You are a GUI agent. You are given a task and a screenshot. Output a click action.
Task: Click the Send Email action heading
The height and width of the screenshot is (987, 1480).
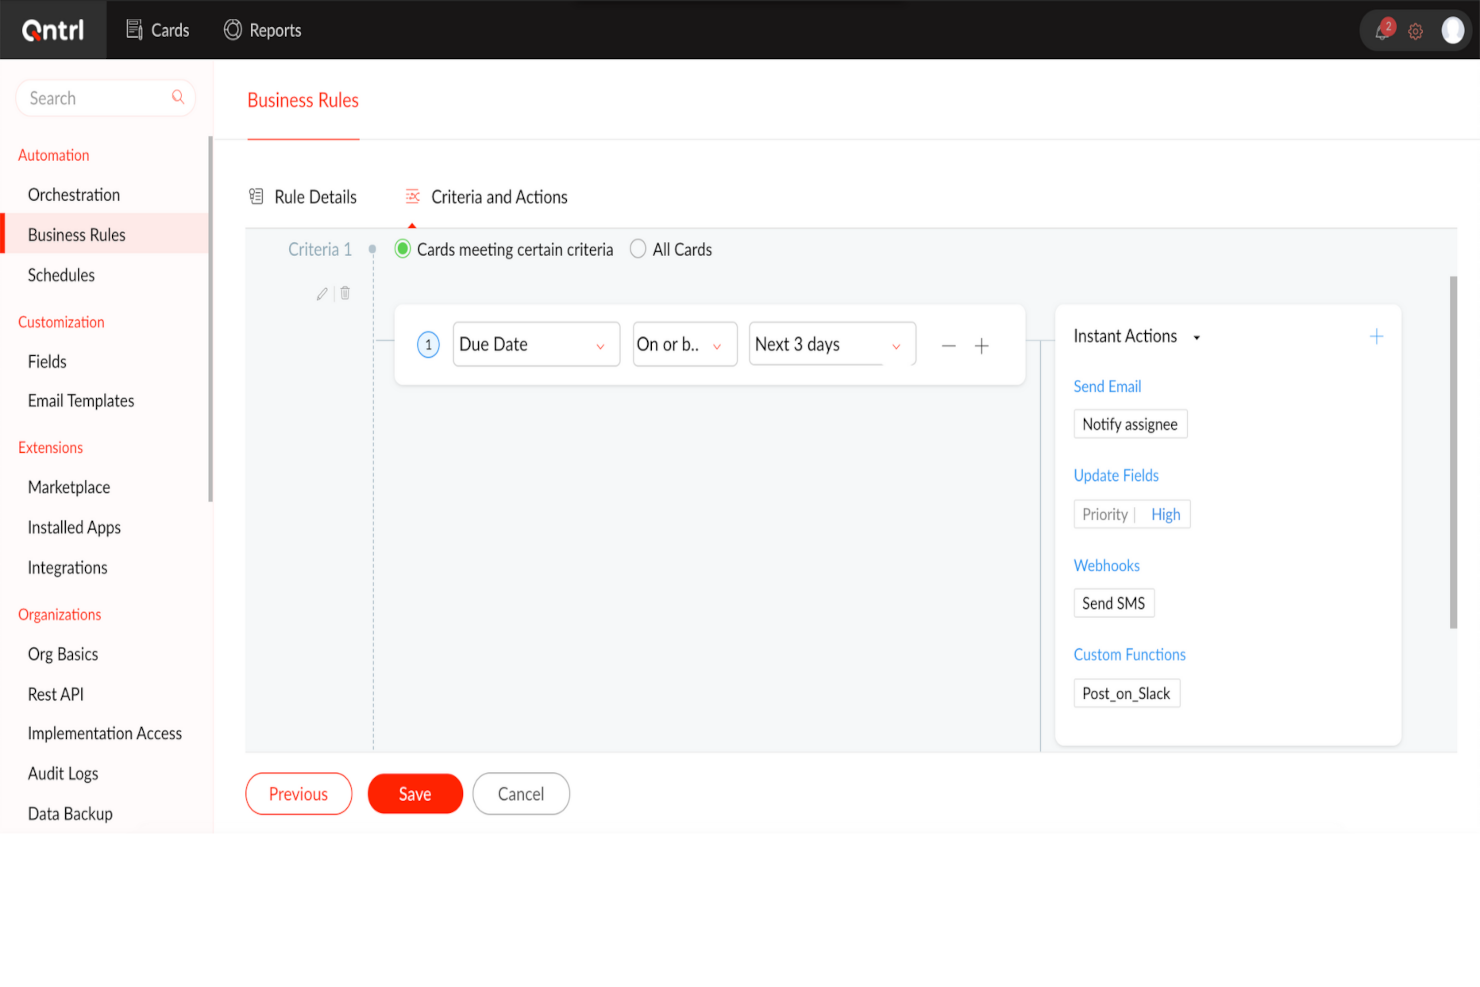click(x=1107, y=386)
